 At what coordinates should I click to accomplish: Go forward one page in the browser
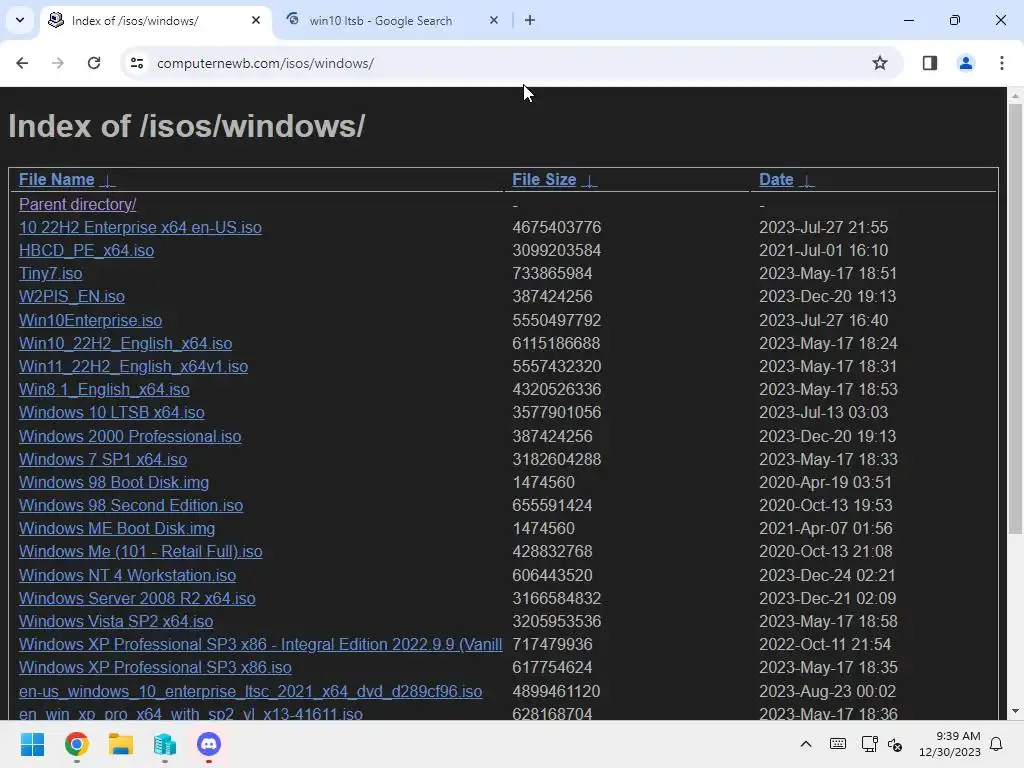58,63
